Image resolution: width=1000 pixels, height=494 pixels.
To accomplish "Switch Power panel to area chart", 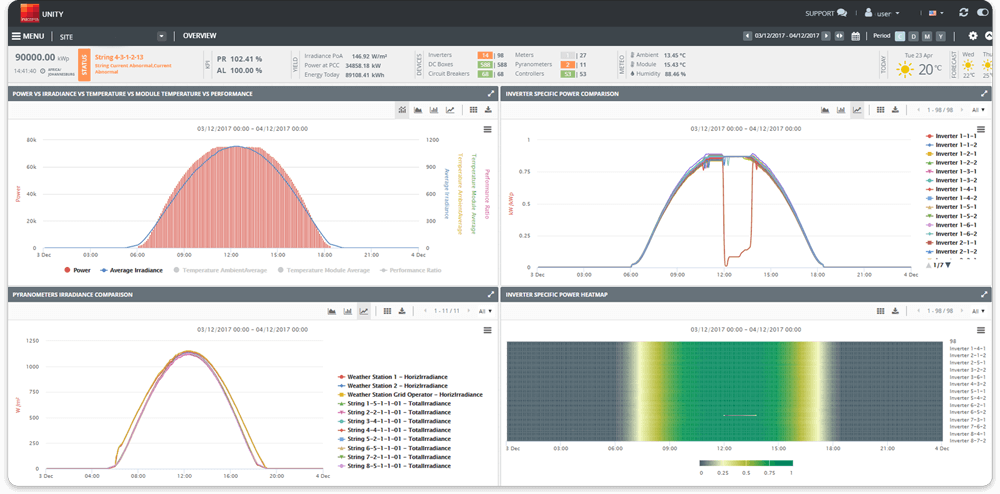I will tap(418, 110).
